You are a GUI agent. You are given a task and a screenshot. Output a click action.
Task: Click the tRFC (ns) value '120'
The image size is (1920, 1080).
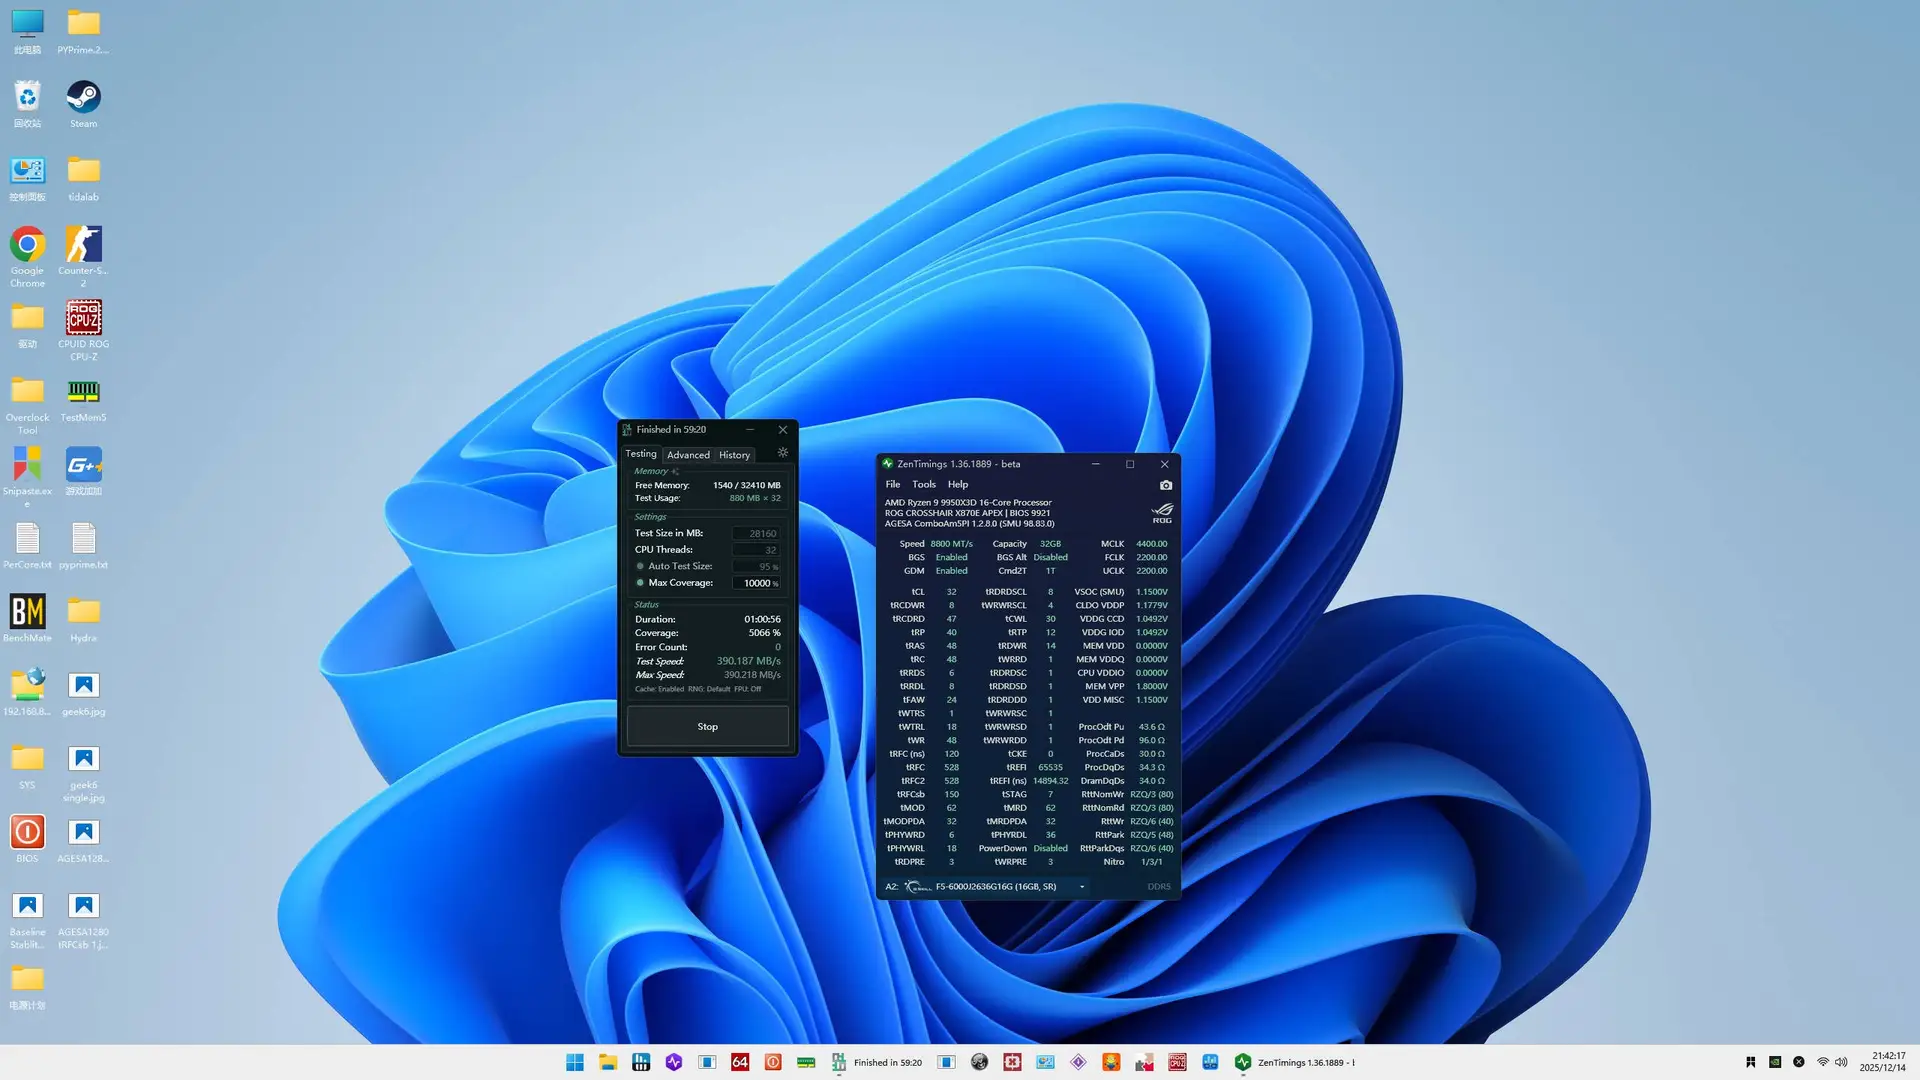pos(951,754)
